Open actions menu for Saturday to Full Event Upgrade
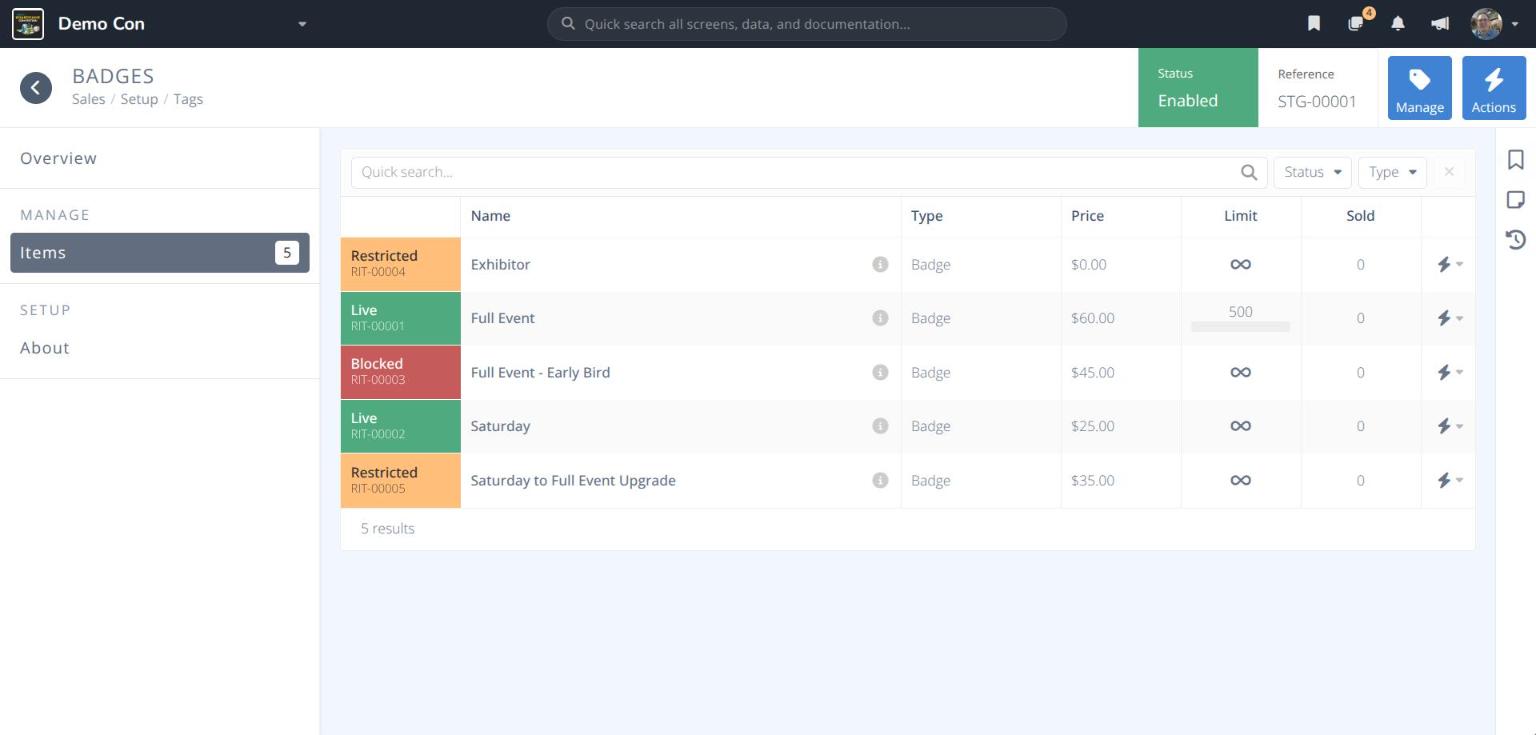 1449,480
